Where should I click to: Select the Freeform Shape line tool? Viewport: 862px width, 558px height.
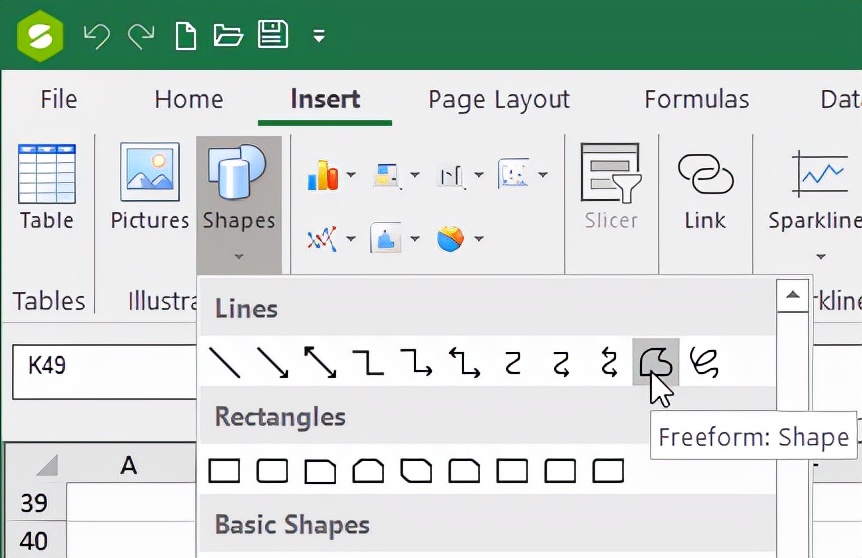pyautogui.click(x=656, y=363)
